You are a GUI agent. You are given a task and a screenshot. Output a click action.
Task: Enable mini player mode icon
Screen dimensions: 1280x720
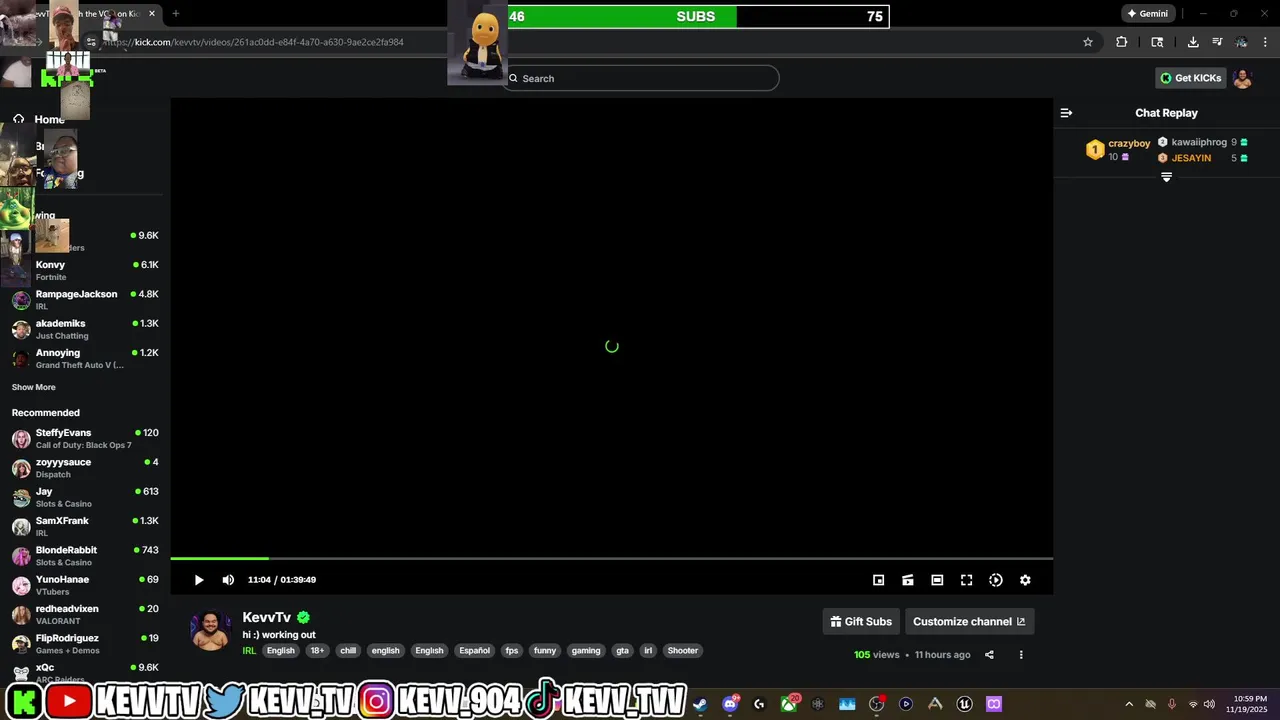tap(878, 580)
